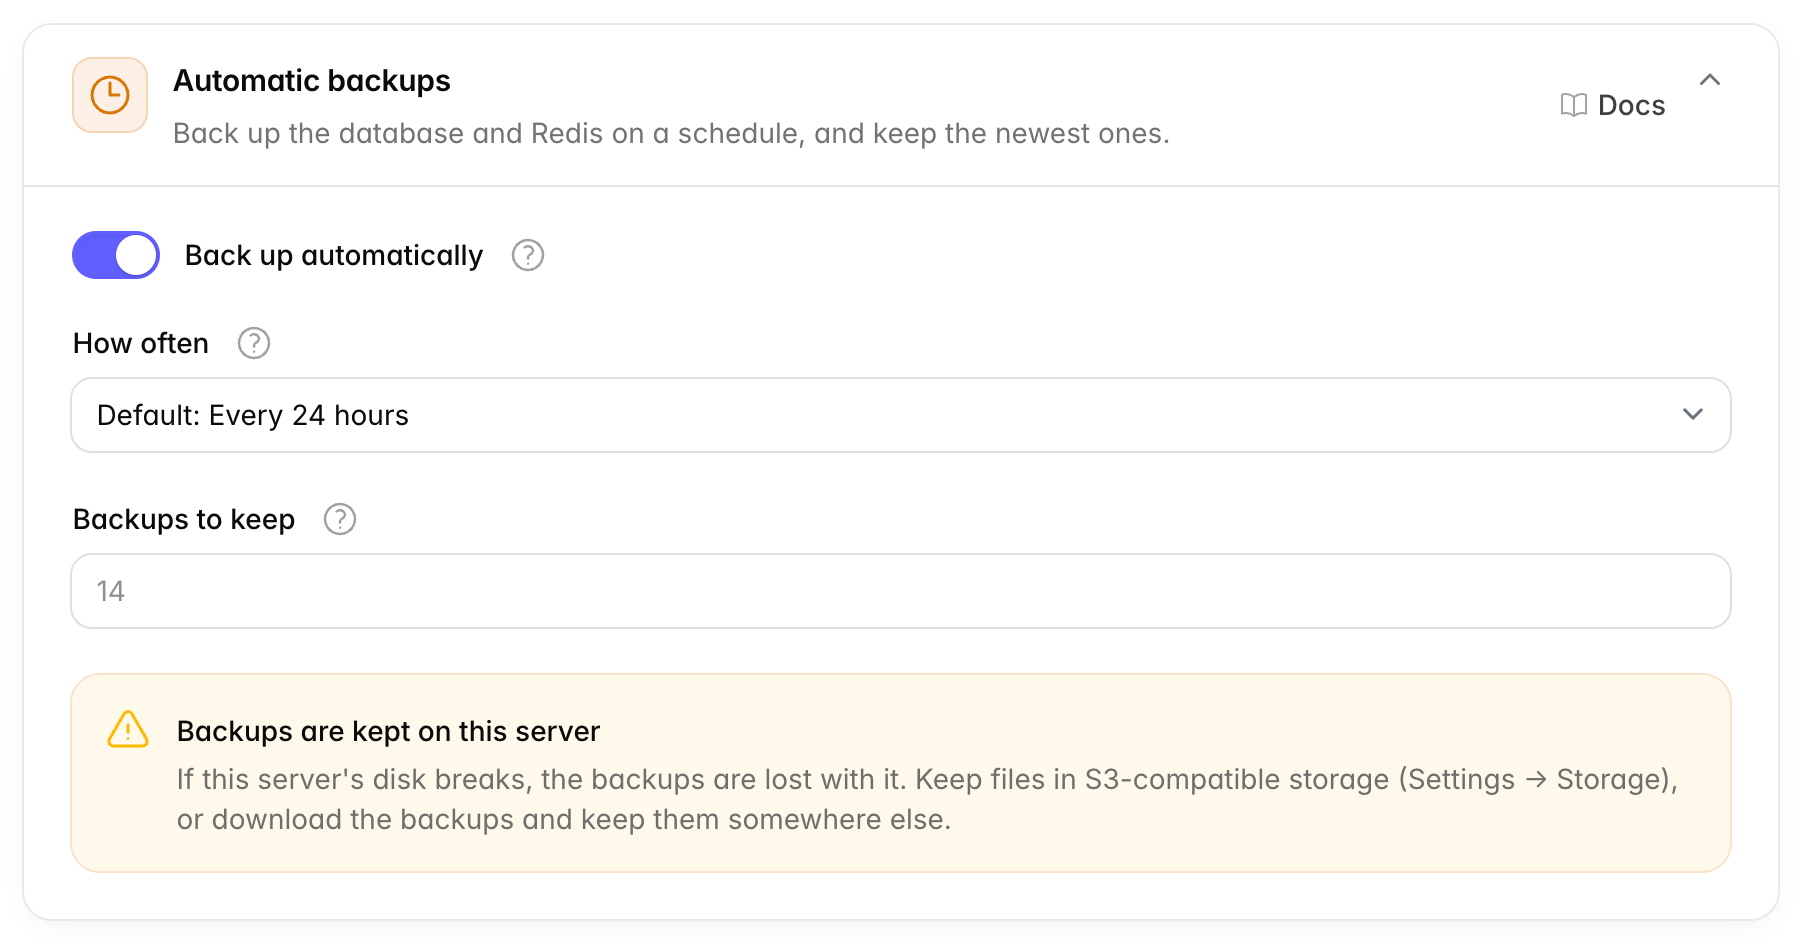Open the Docs link
Viewport: 1802px width, 942px height.
pyautogui.click(x=1612, y=105)
